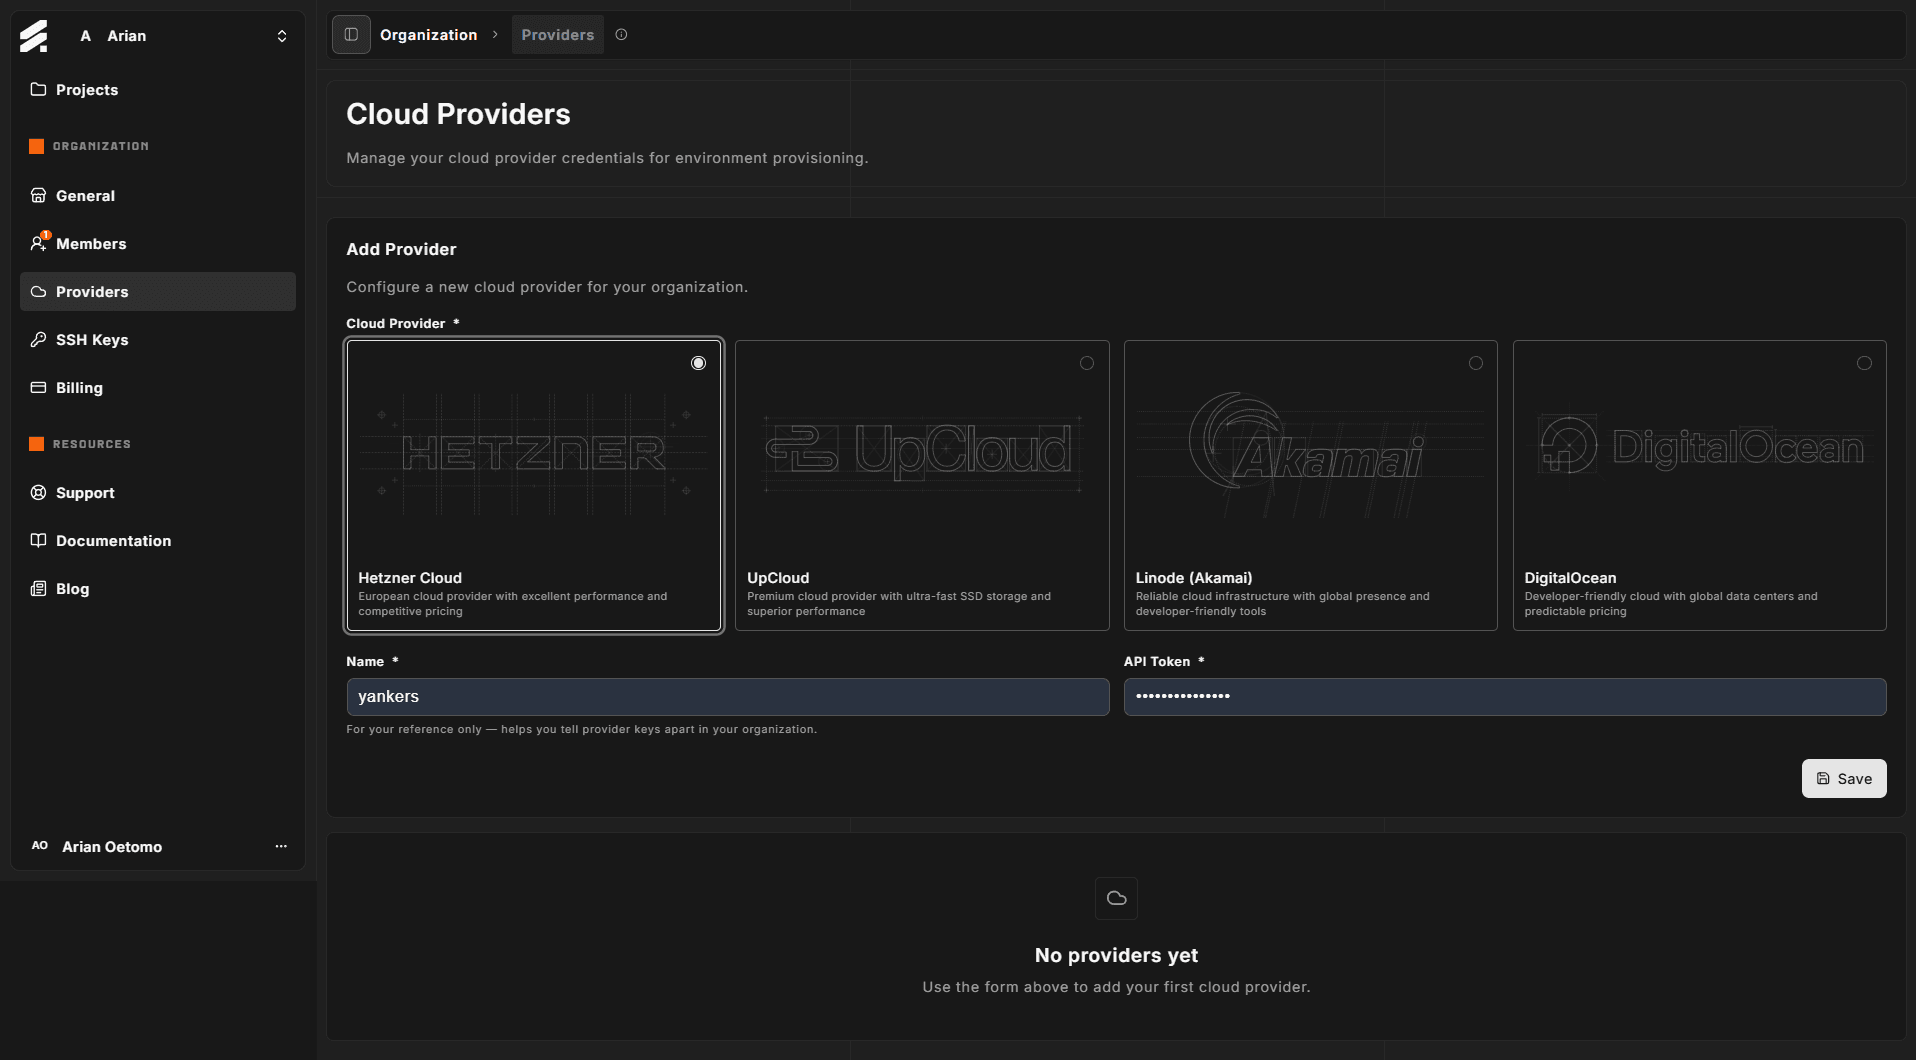This screenshot has height=1060, width=1916.
Task: Click the Akamai logo graphic
Action: [1310, 453]
